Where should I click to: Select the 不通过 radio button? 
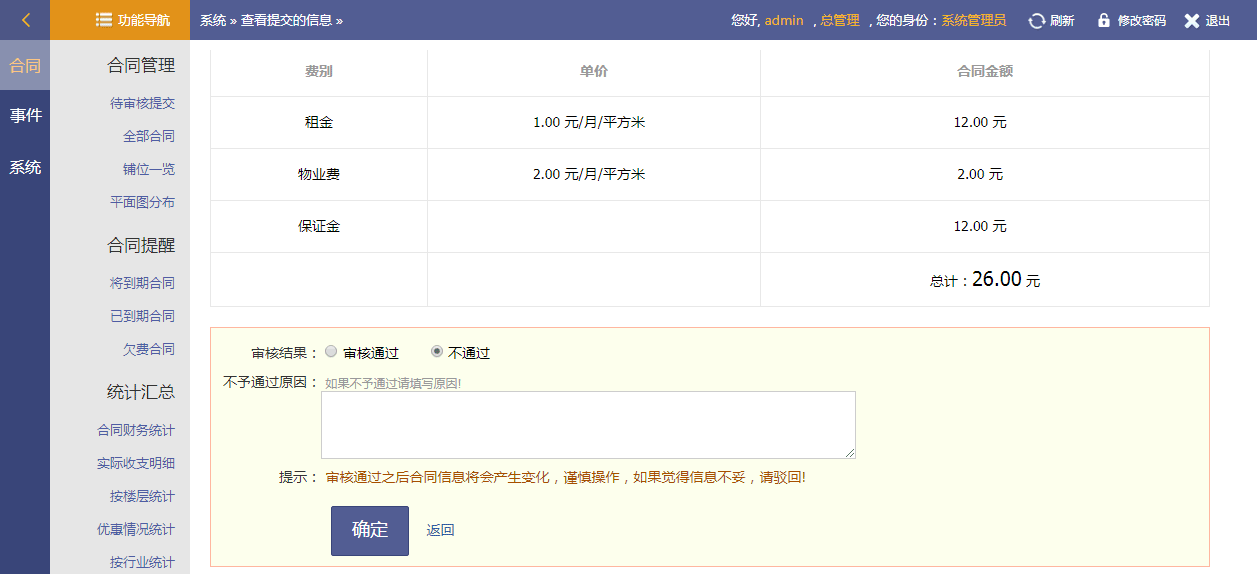[437, 352]
